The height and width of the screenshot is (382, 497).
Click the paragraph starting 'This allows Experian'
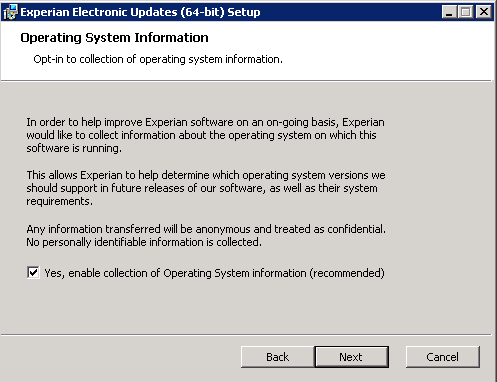click(x=206, y=188)
